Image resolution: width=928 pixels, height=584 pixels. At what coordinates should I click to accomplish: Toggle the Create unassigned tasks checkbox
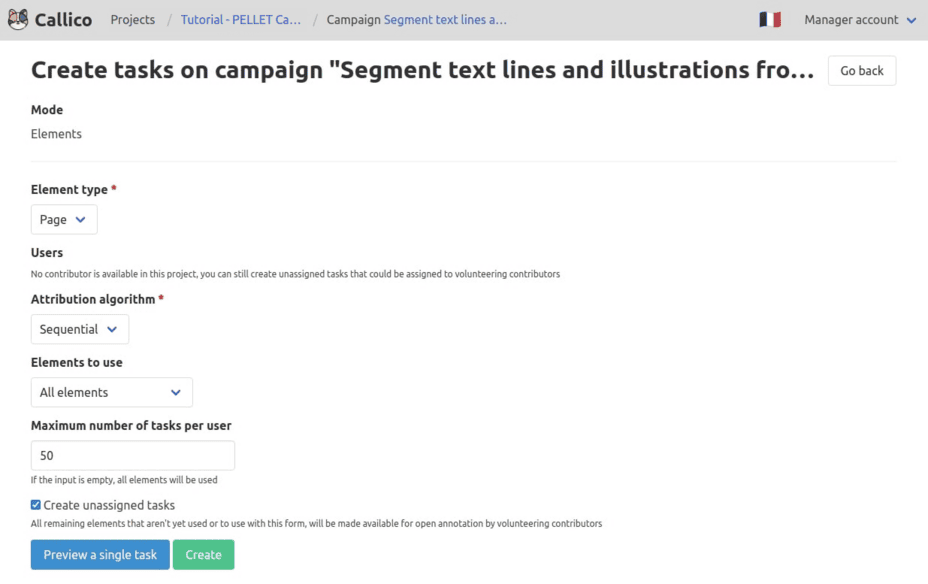(x=36, y=505)
